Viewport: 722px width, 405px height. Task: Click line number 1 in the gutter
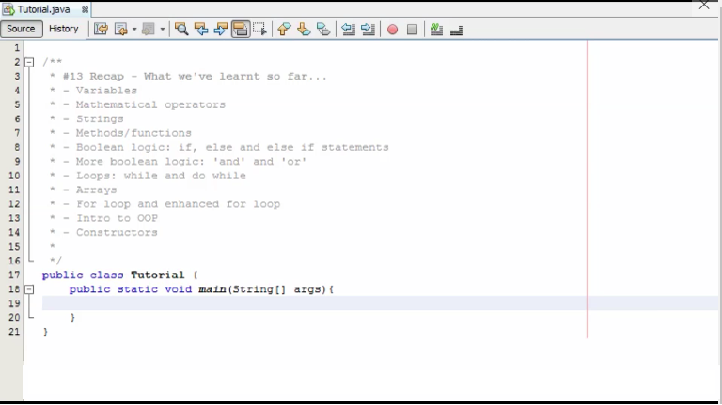click(17, 47)
